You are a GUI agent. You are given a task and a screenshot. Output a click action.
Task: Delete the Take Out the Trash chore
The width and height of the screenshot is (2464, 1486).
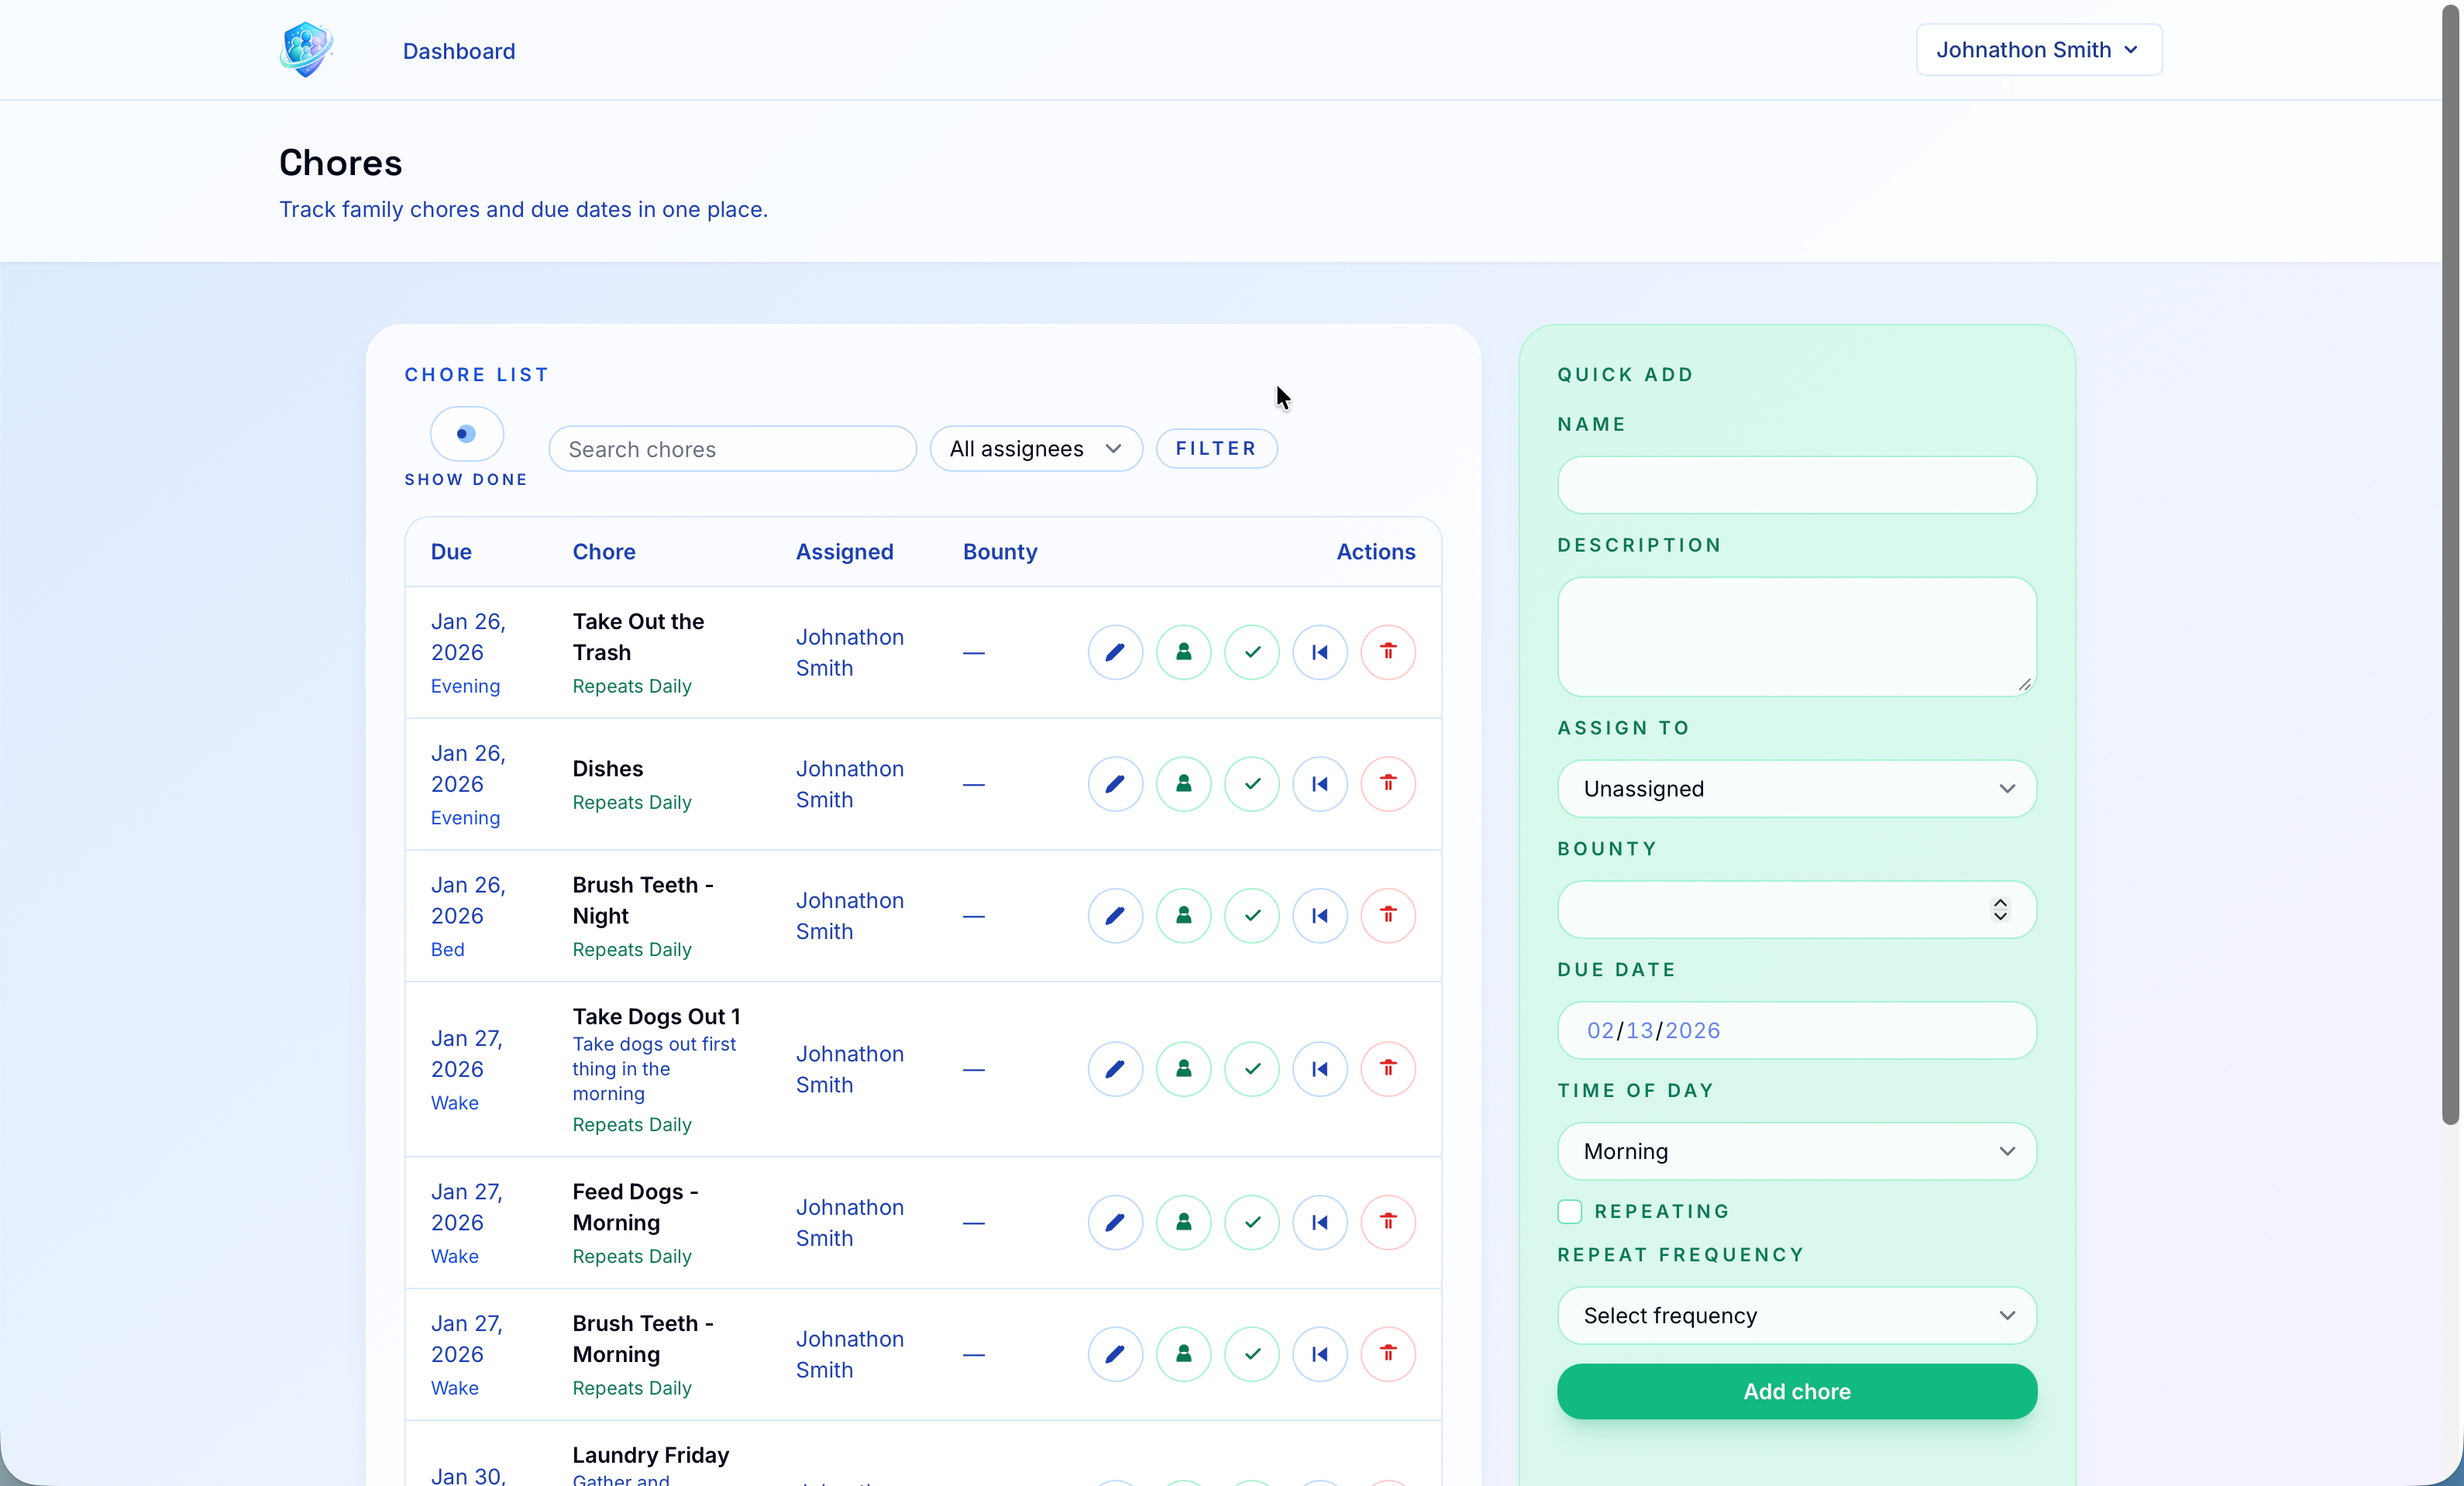(x=1388, y=652)
